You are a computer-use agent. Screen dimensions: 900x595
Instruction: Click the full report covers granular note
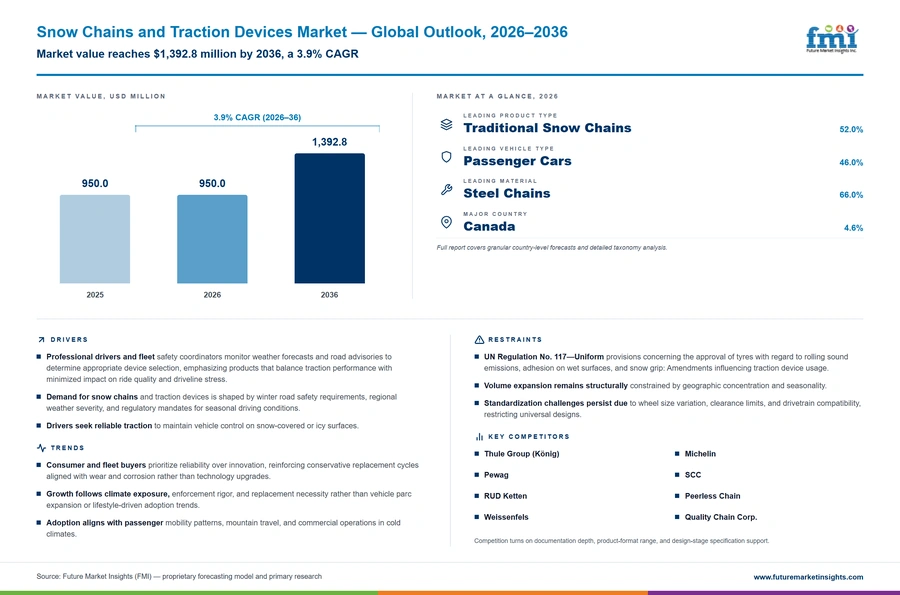click(x=552, y=248)
